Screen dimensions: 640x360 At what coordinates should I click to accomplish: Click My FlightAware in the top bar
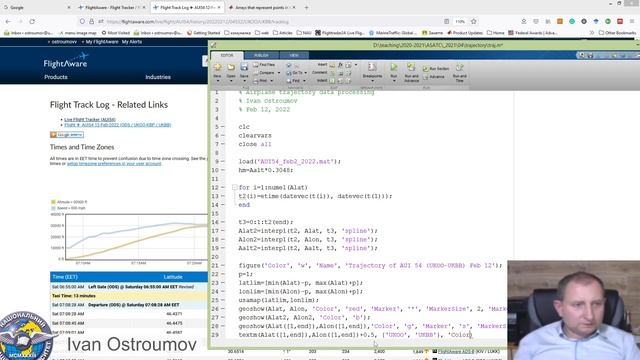pos(102,42)
